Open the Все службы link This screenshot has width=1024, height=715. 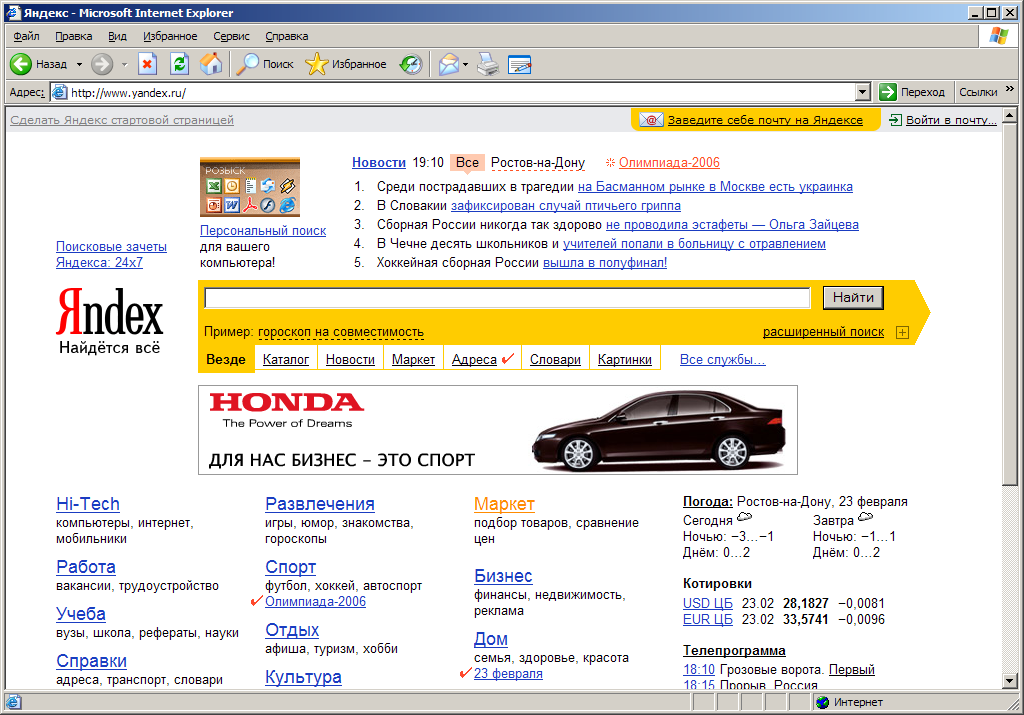coord(722,359)
